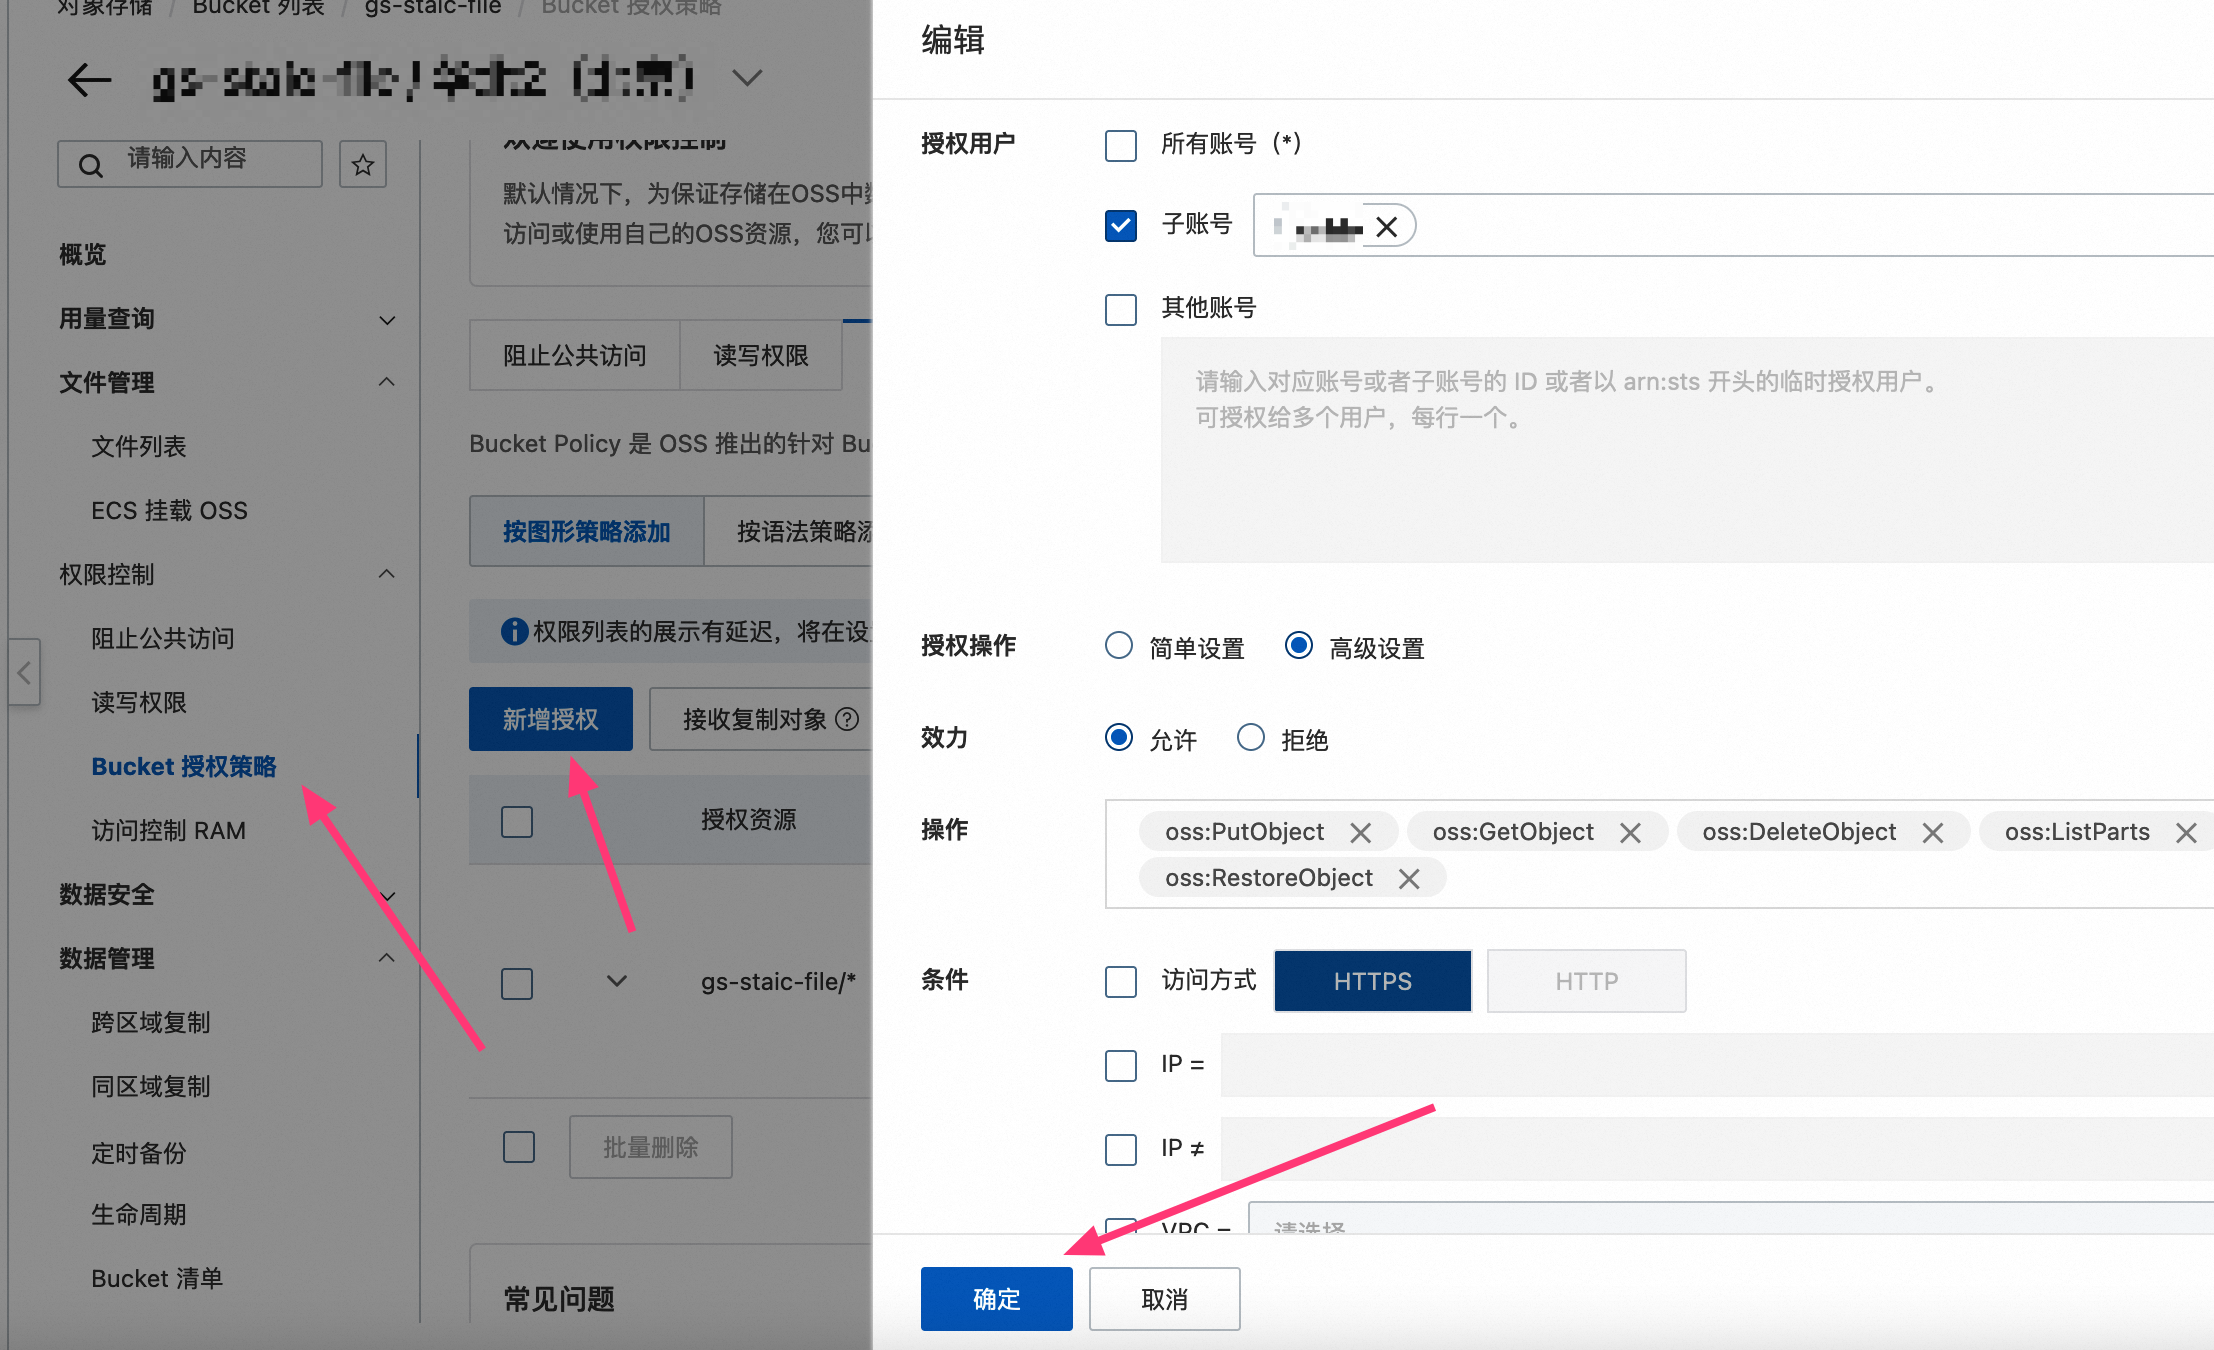Select the 拒绝 effect radio
The width and height of the screenshot is (2214, 1350).
pyautogui.click(x=1251, y=737)
